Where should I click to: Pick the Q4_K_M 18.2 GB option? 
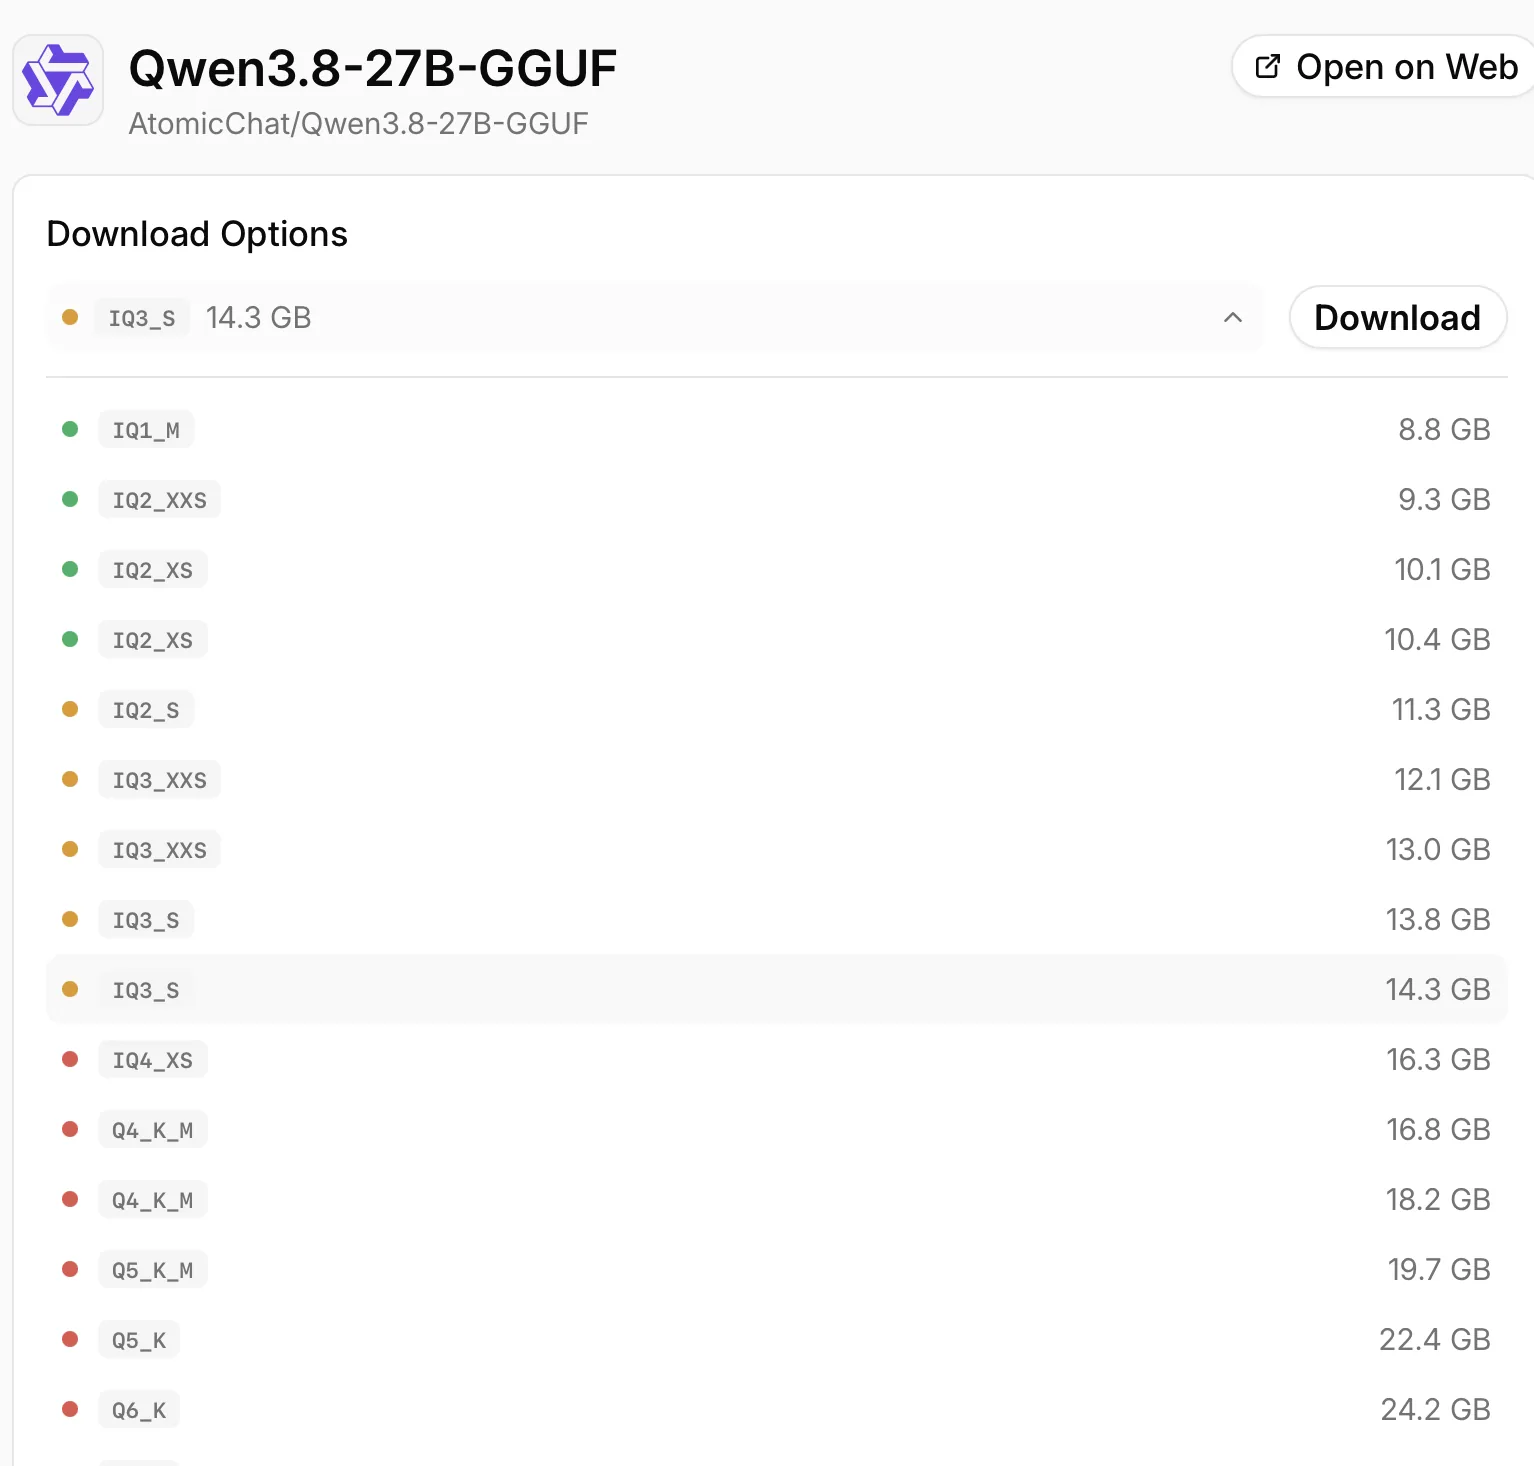(x=776, y=1199)
